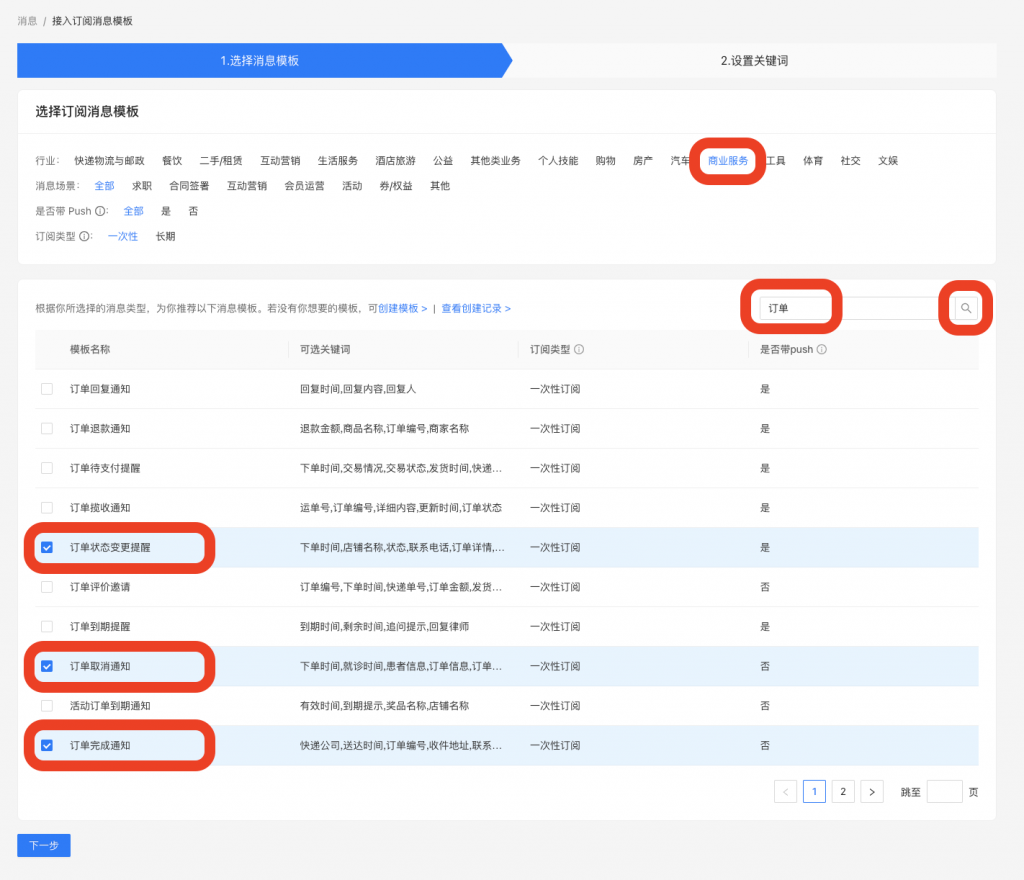Click the 跳至 page number input box
Image resolution: width=1024 pixels, height=880 pixels.
pos(944,792)
